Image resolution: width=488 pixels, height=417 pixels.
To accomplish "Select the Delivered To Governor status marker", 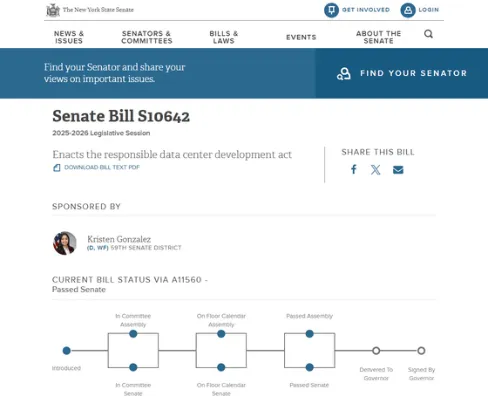I will click(x=376, y=351).
